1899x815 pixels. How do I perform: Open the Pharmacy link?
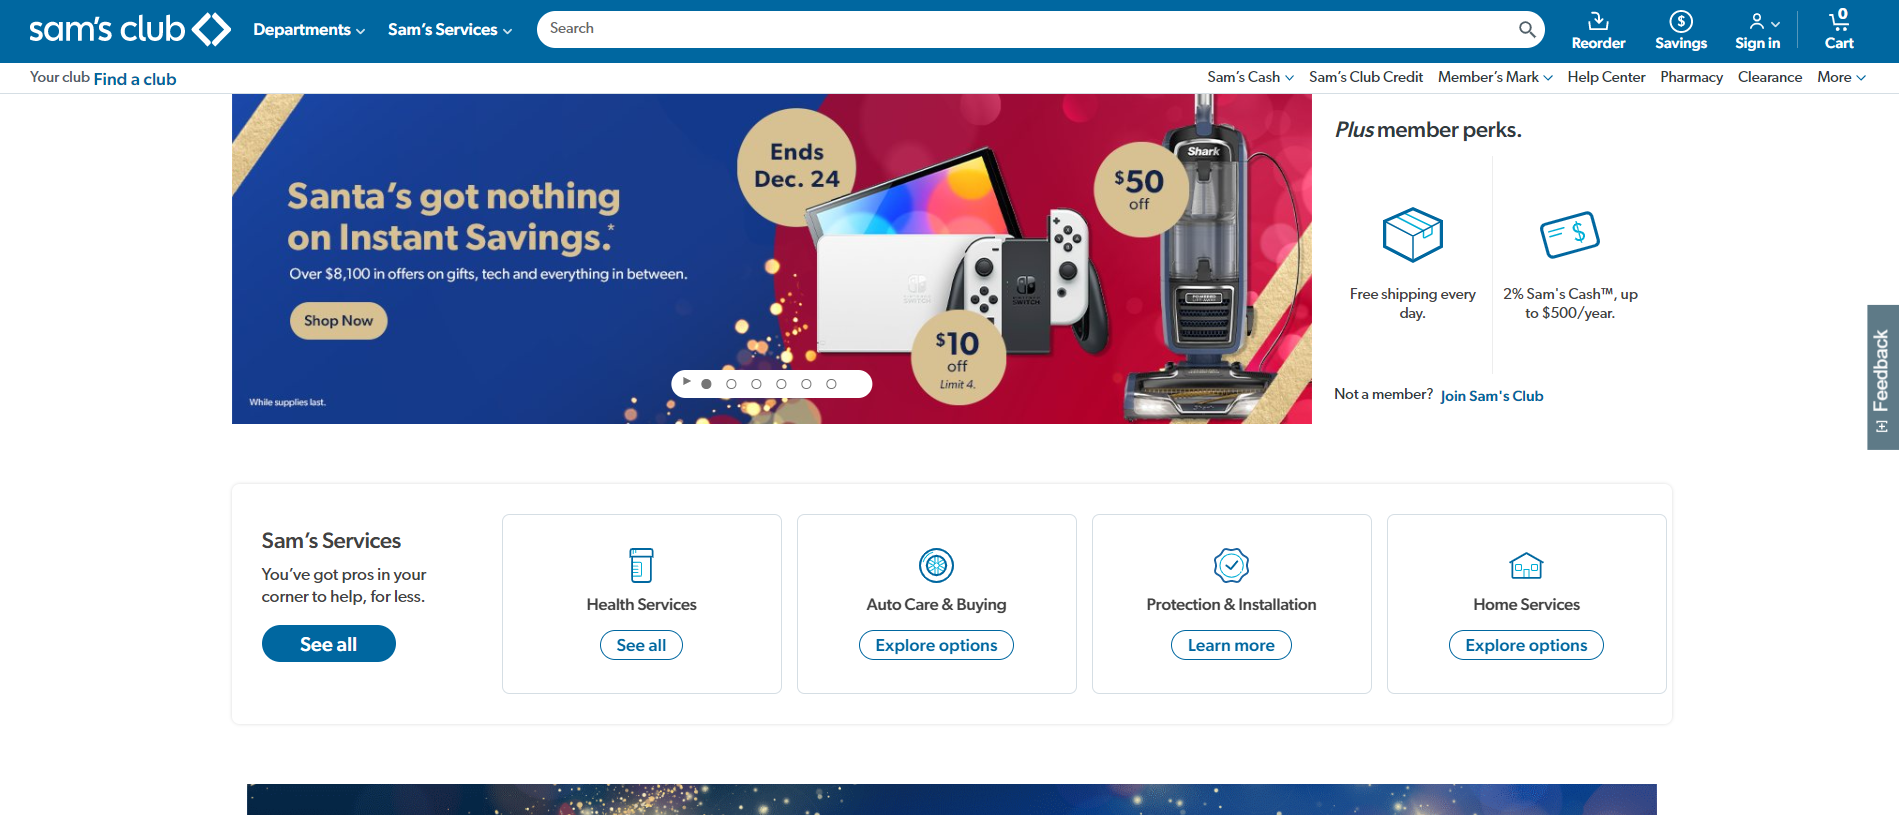click(x=1691, y=77)
